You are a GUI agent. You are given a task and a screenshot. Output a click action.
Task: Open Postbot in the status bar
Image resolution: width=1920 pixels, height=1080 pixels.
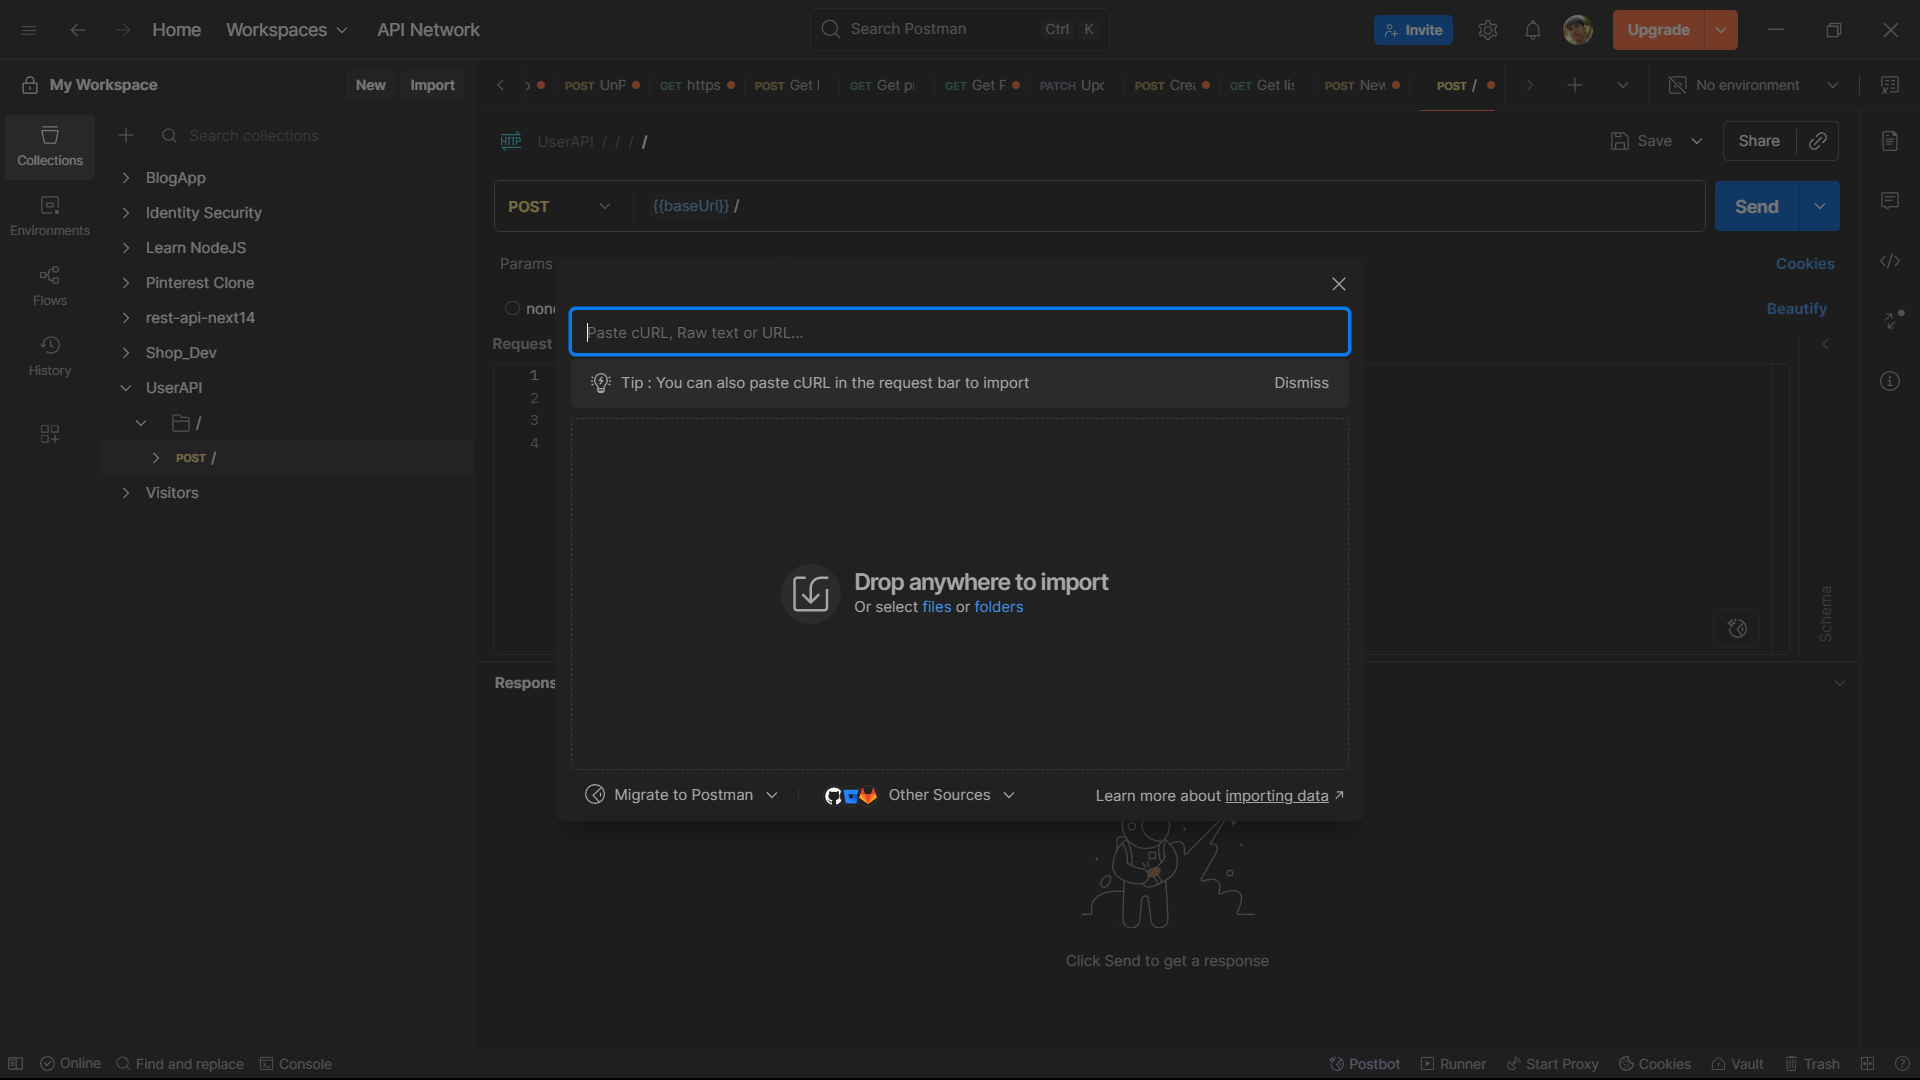pos(1364,1064)
